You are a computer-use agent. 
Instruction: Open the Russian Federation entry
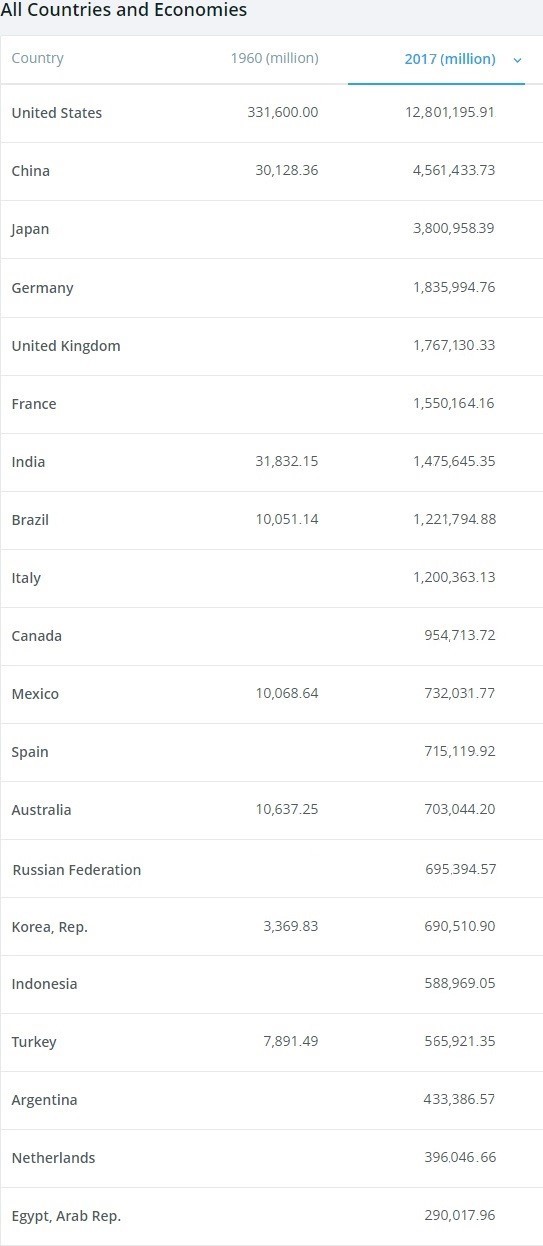coord(77,870)
